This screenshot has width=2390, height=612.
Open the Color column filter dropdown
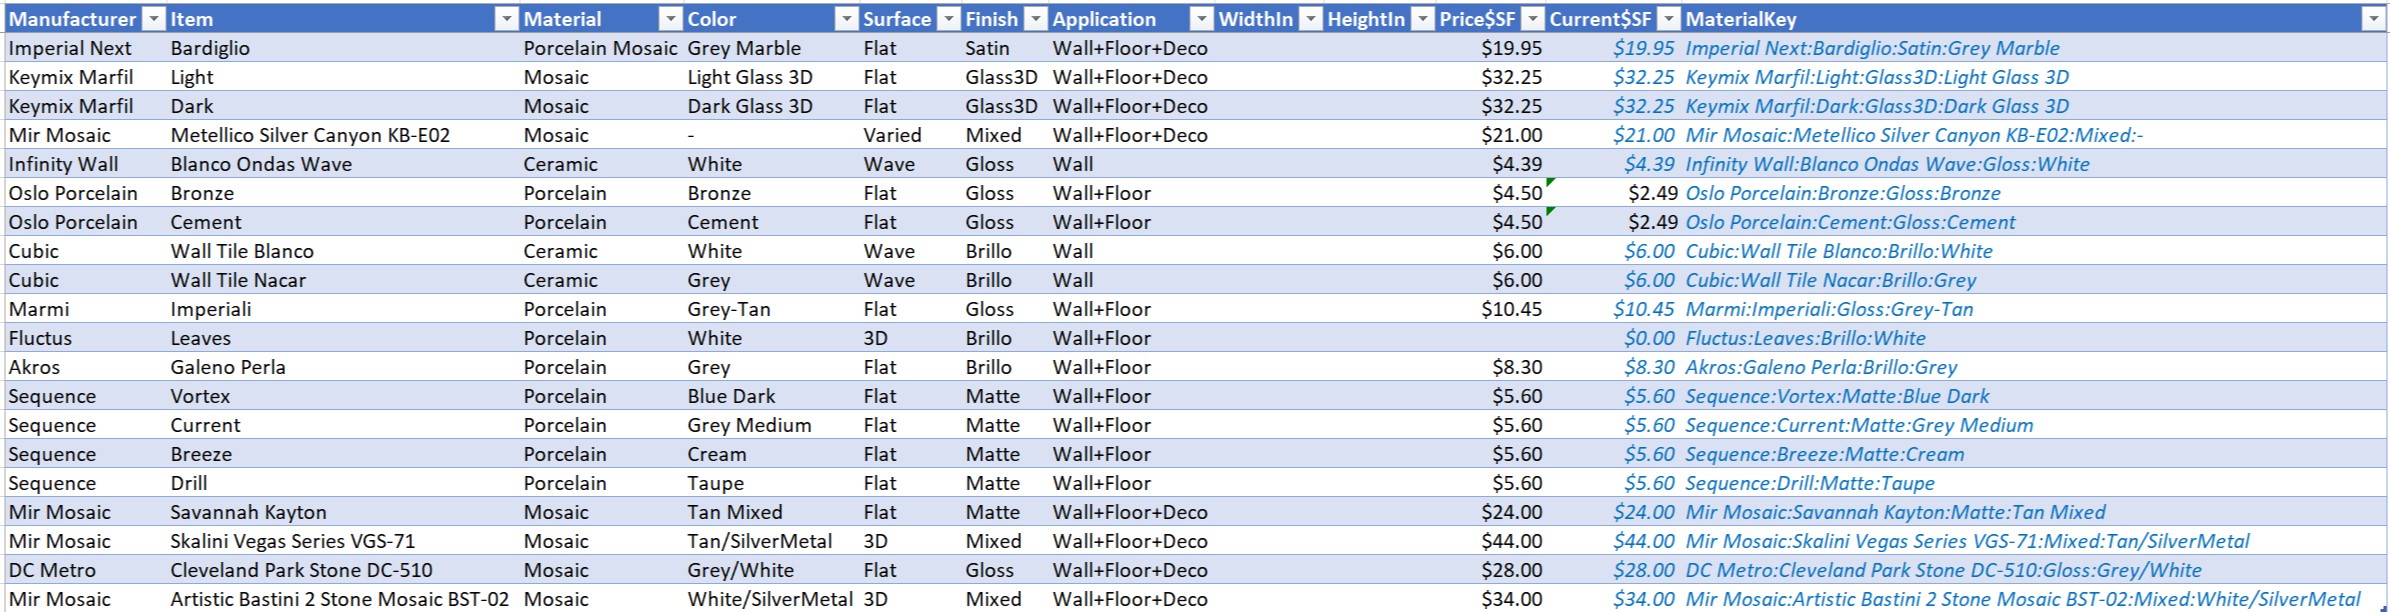click(847, 19)
